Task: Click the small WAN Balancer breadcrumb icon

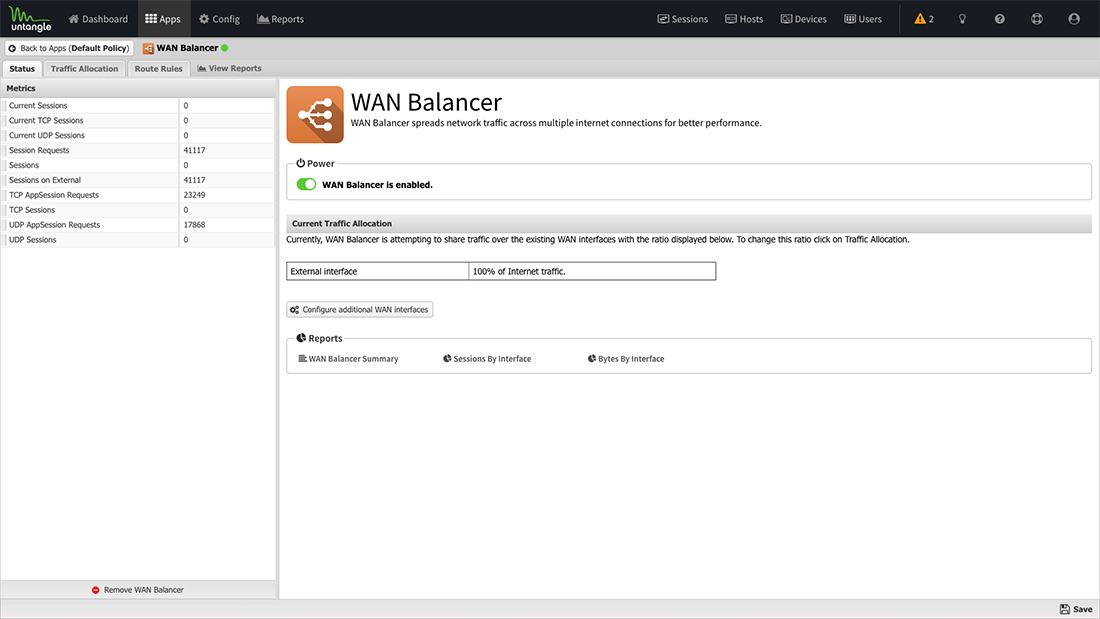Action: coord(148,48)
